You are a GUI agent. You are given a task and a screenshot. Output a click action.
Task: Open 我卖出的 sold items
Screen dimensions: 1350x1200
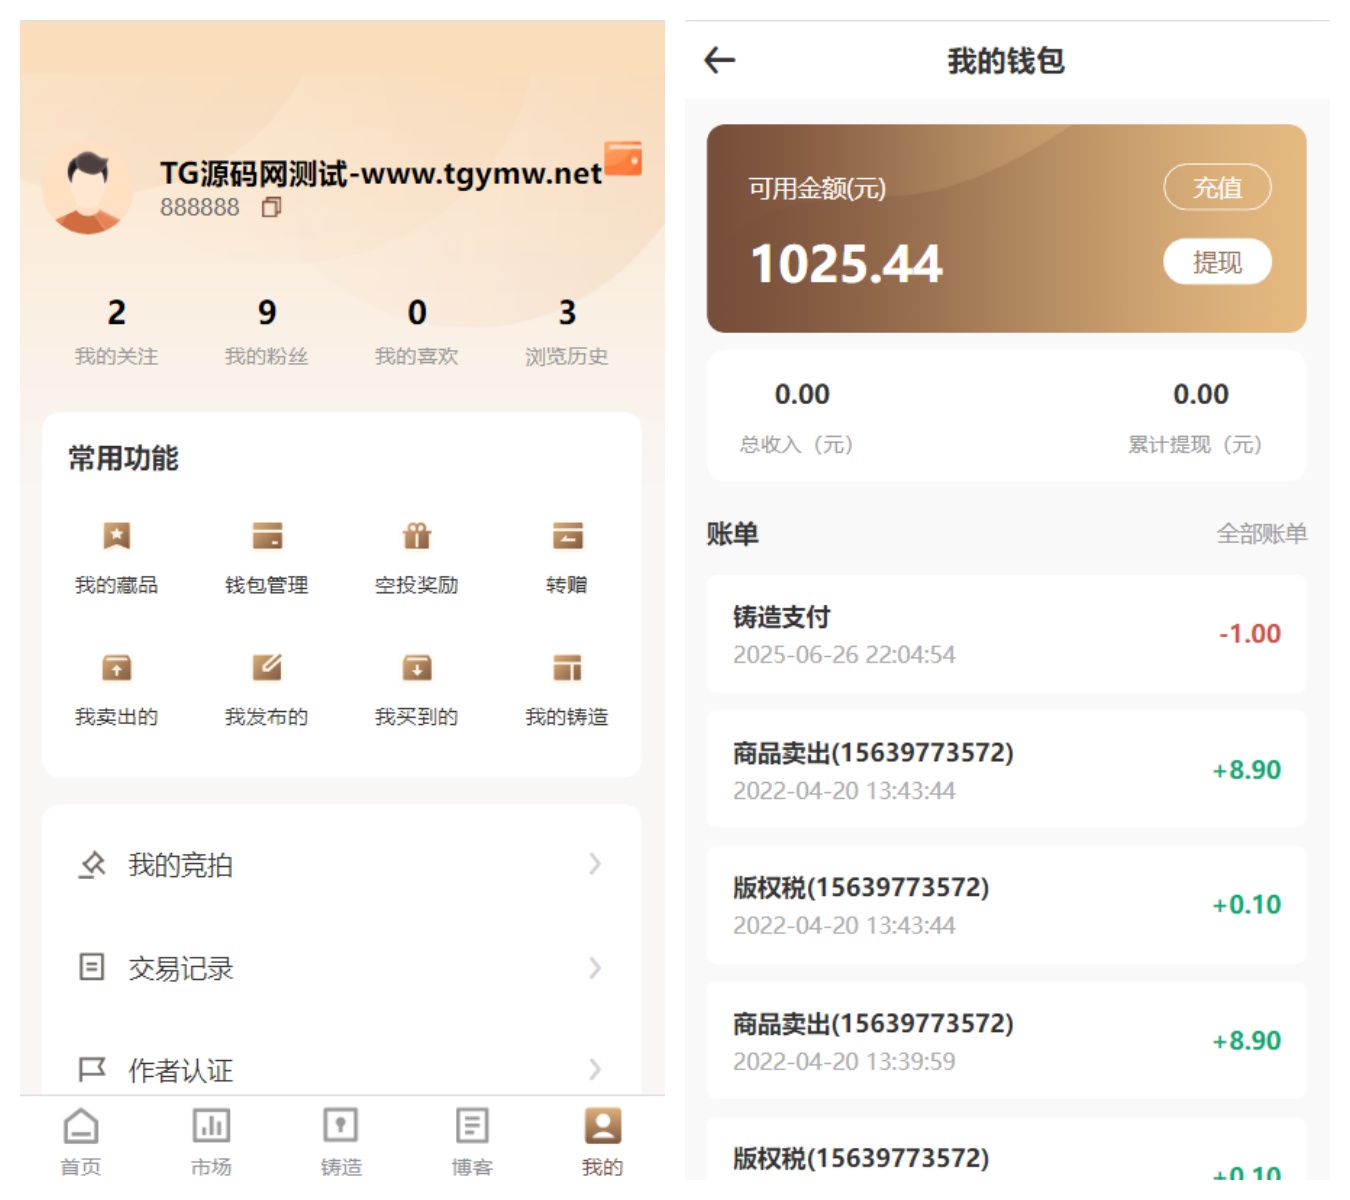pyautogui.click(x=116, y=668)
